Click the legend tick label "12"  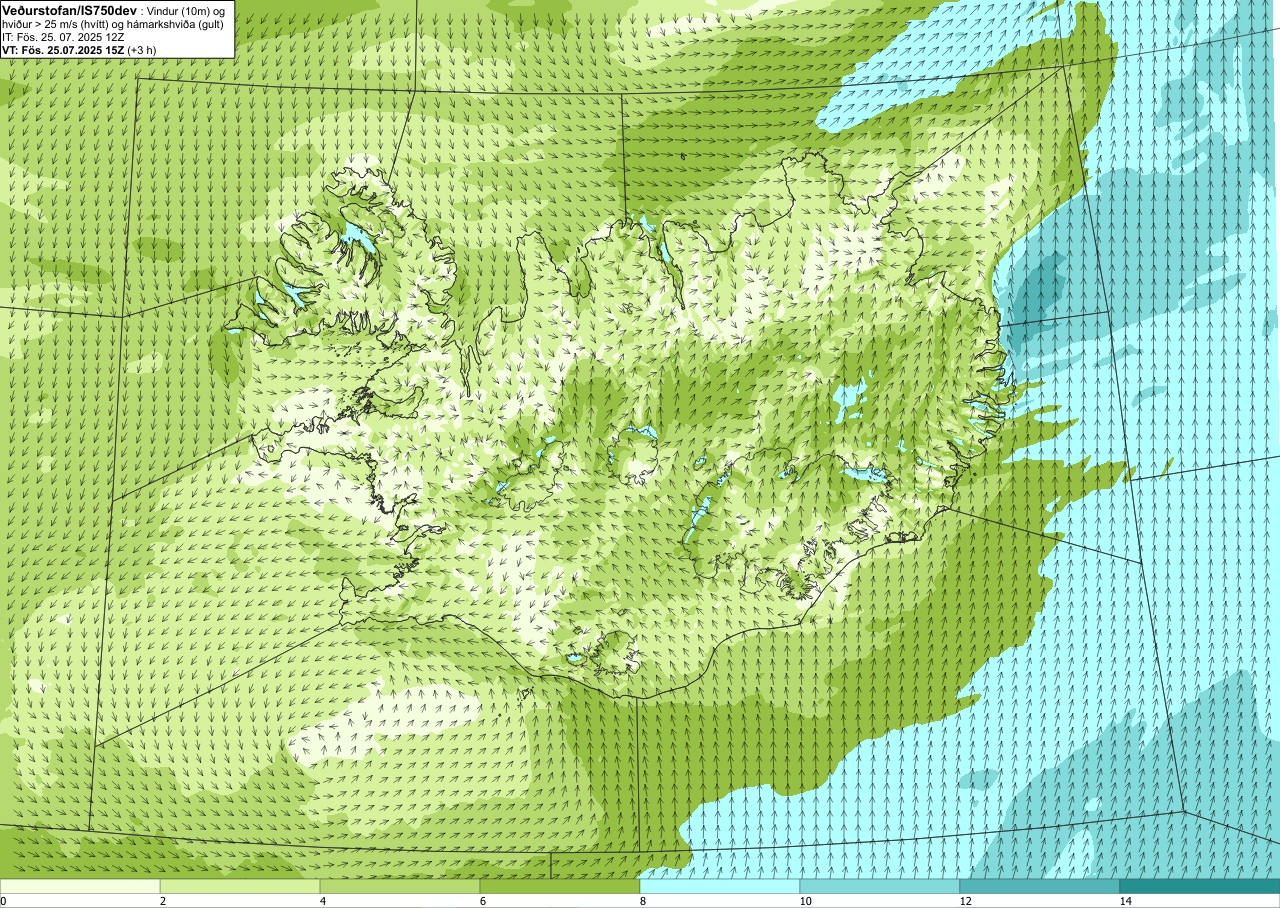point(965,901)
